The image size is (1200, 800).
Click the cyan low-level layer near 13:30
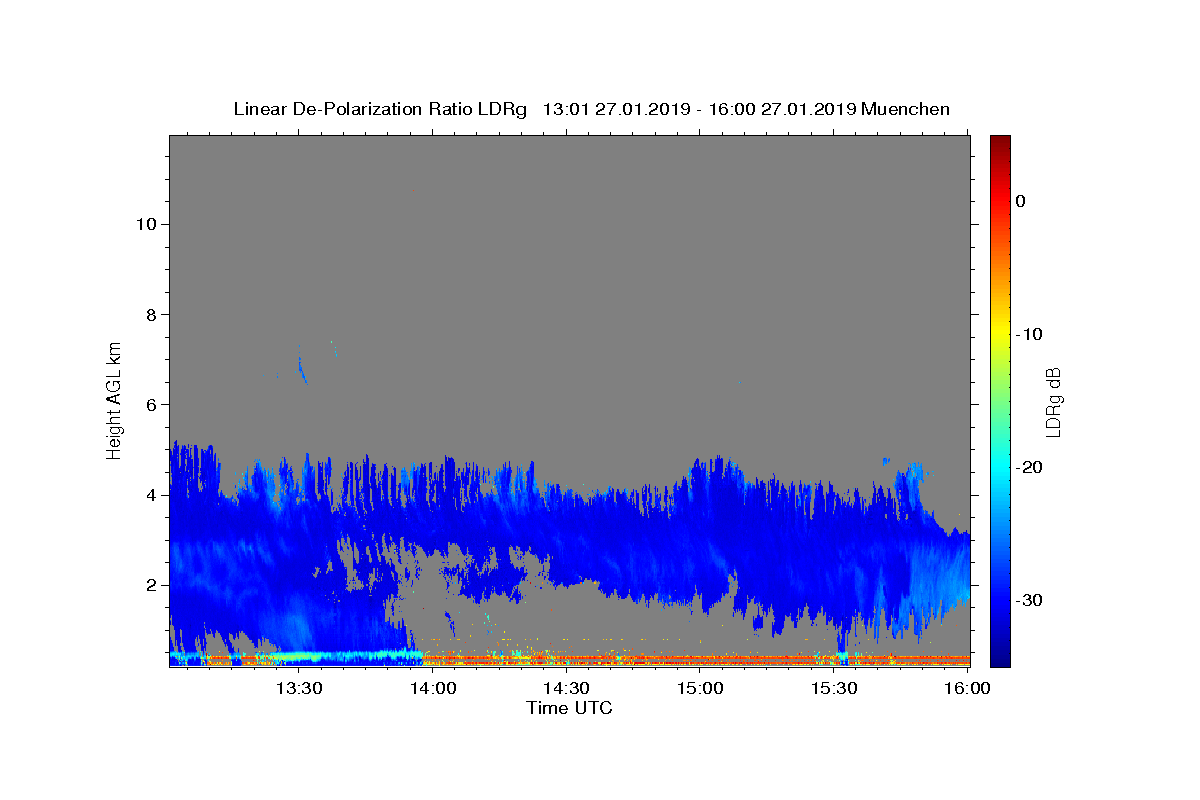[x=298, y=657]
